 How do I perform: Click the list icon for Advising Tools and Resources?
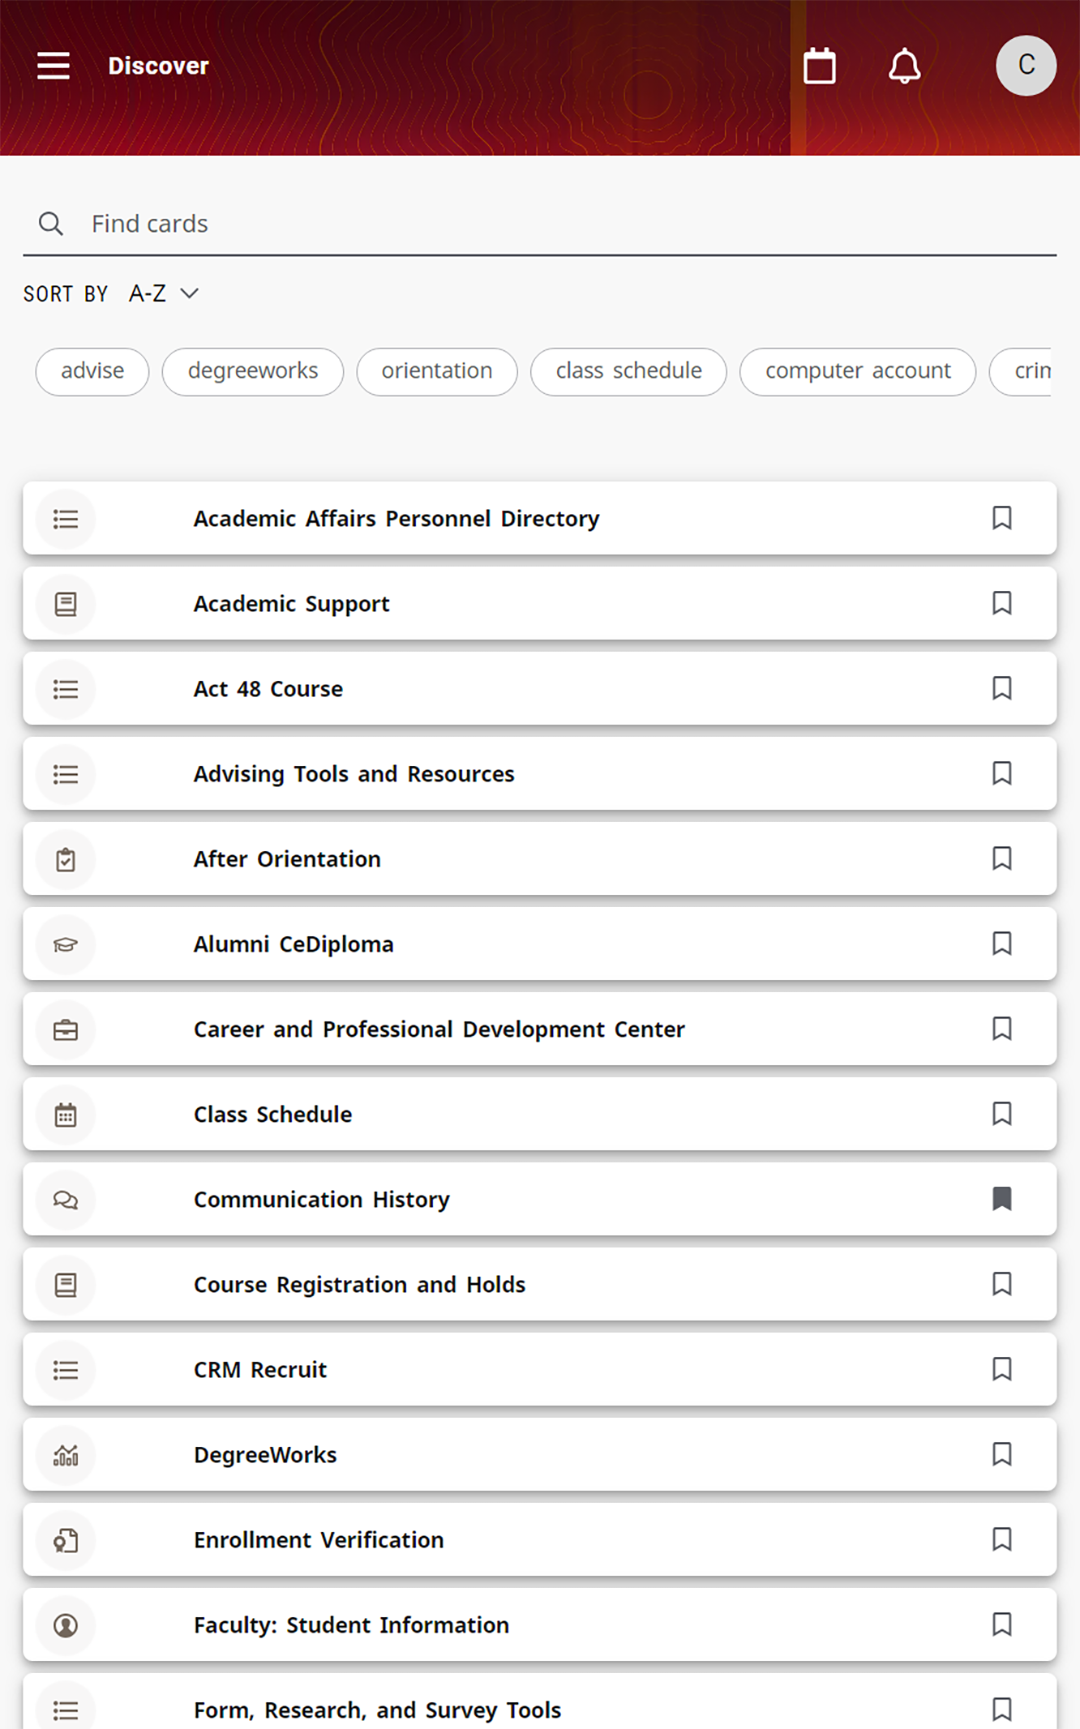(66, 774)
